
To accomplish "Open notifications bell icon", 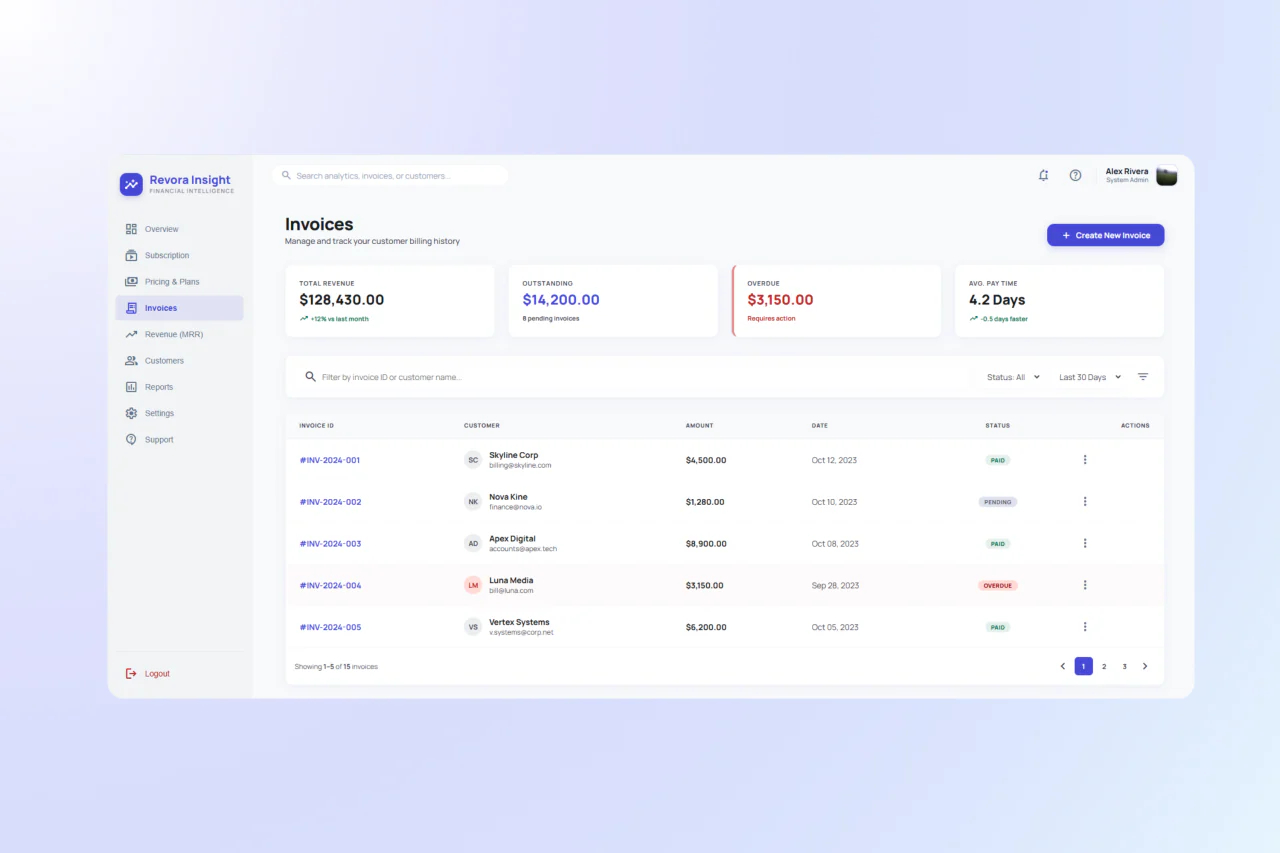I will click(x=1043, y=175).
